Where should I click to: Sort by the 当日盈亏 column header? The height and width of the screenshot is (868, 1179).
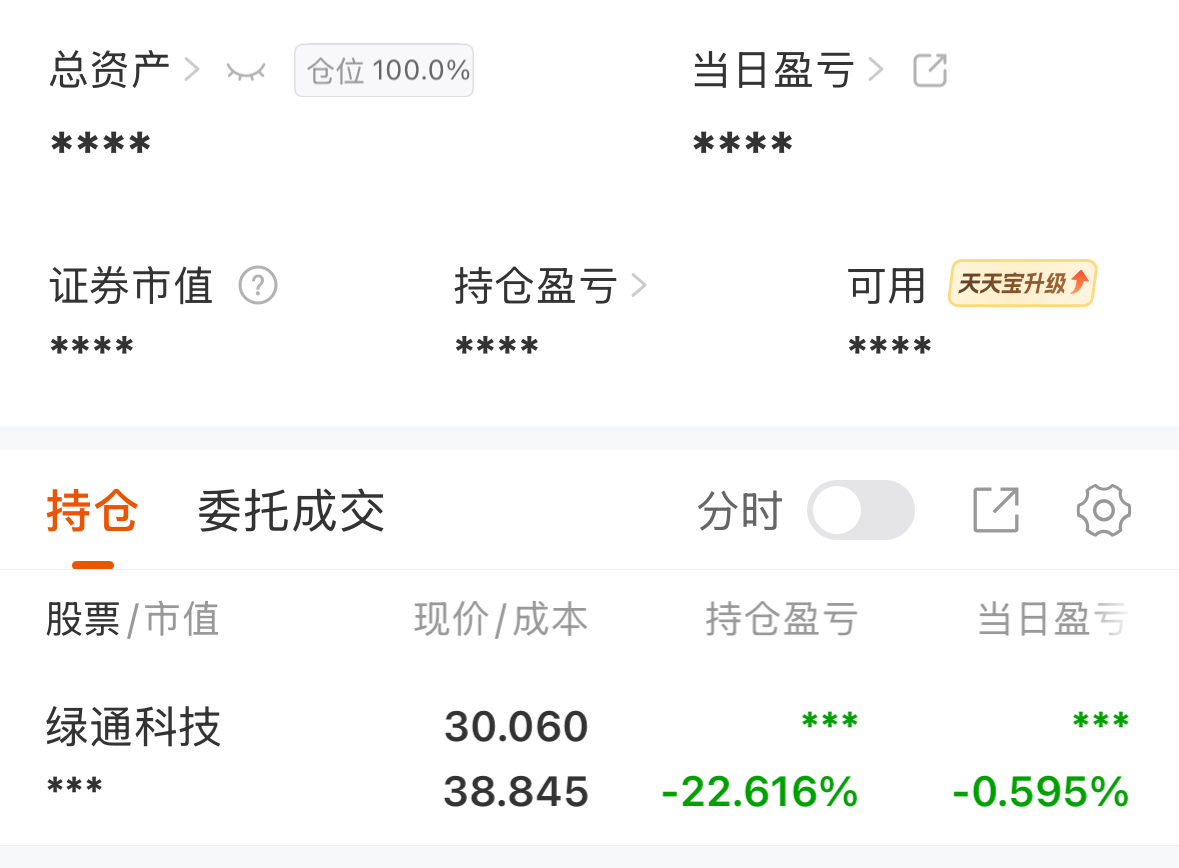click(1053, 620)
